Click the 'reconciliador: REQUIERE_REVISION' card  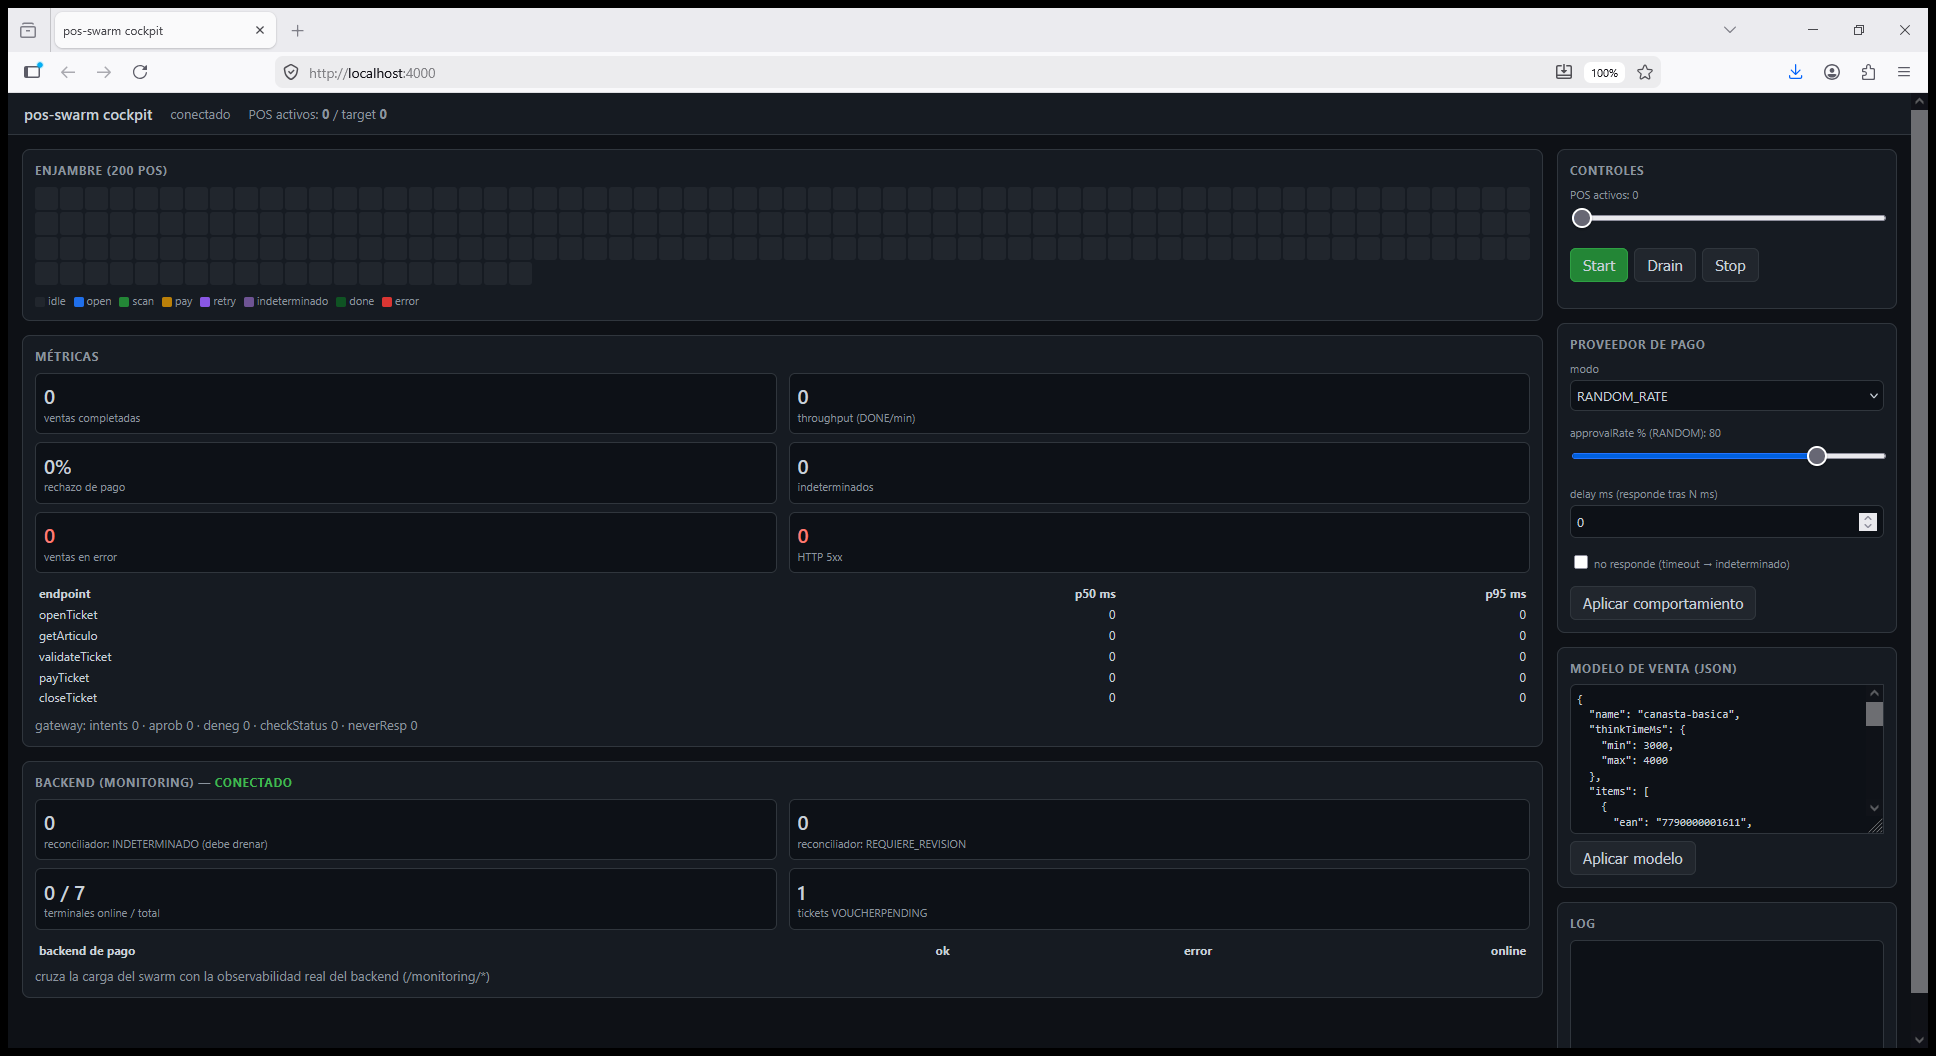tap(1159, 829)
